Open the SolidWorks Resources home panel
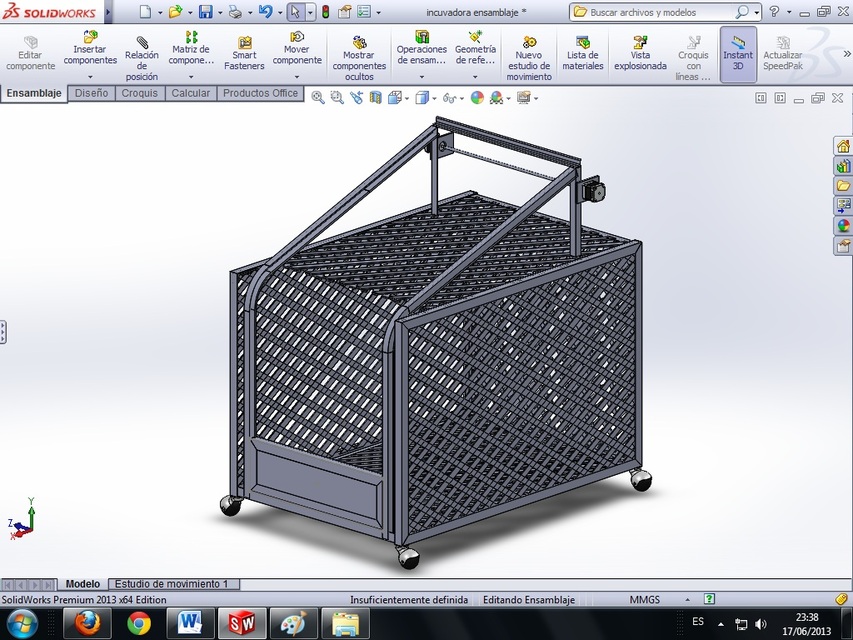 [x=843, y=146]
